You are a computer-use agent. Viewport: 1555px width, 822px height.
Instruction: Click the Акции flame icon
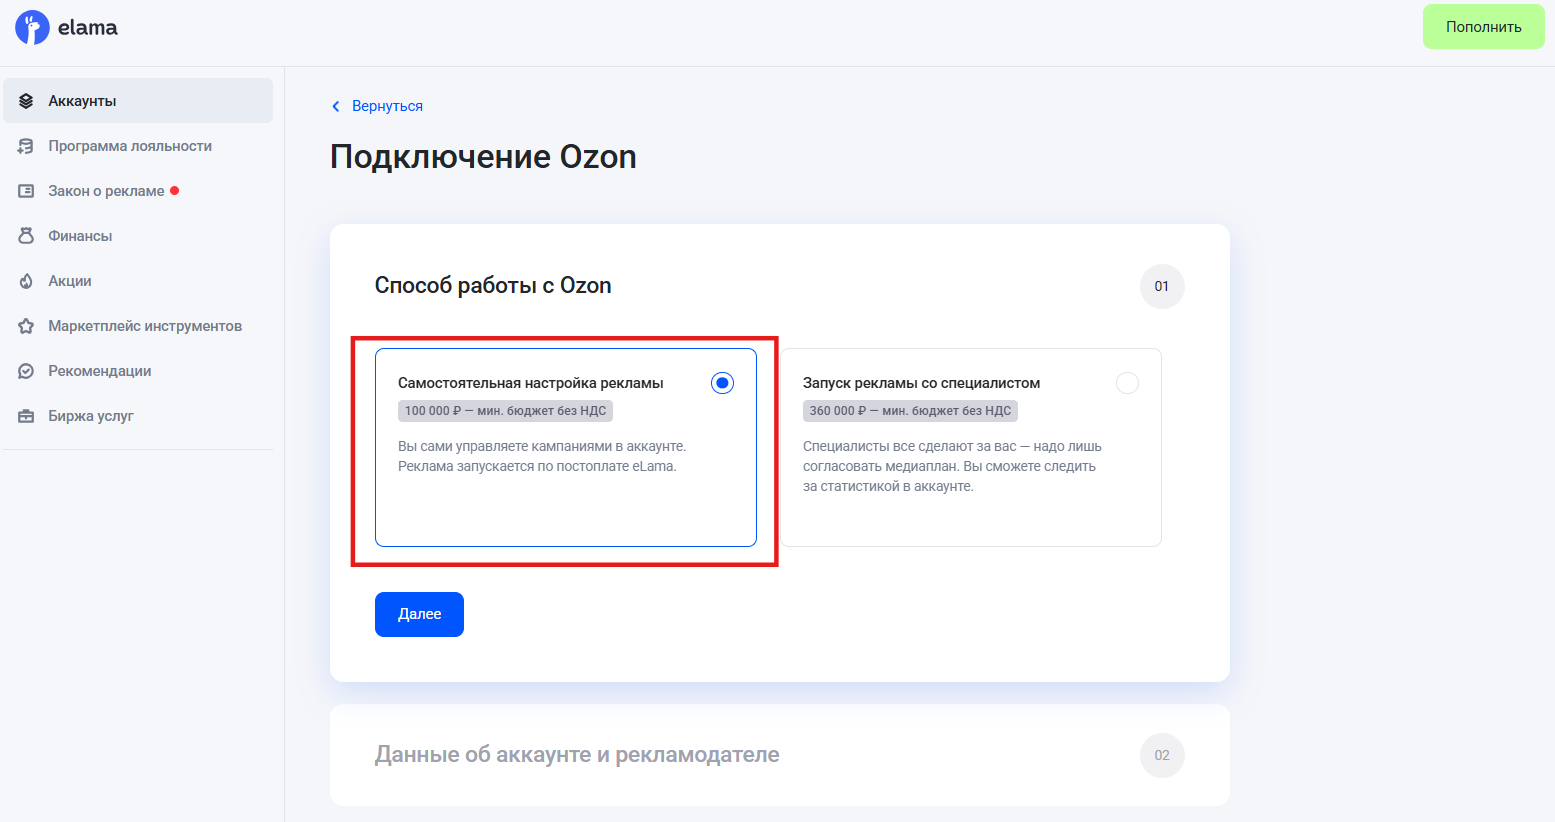26,281
